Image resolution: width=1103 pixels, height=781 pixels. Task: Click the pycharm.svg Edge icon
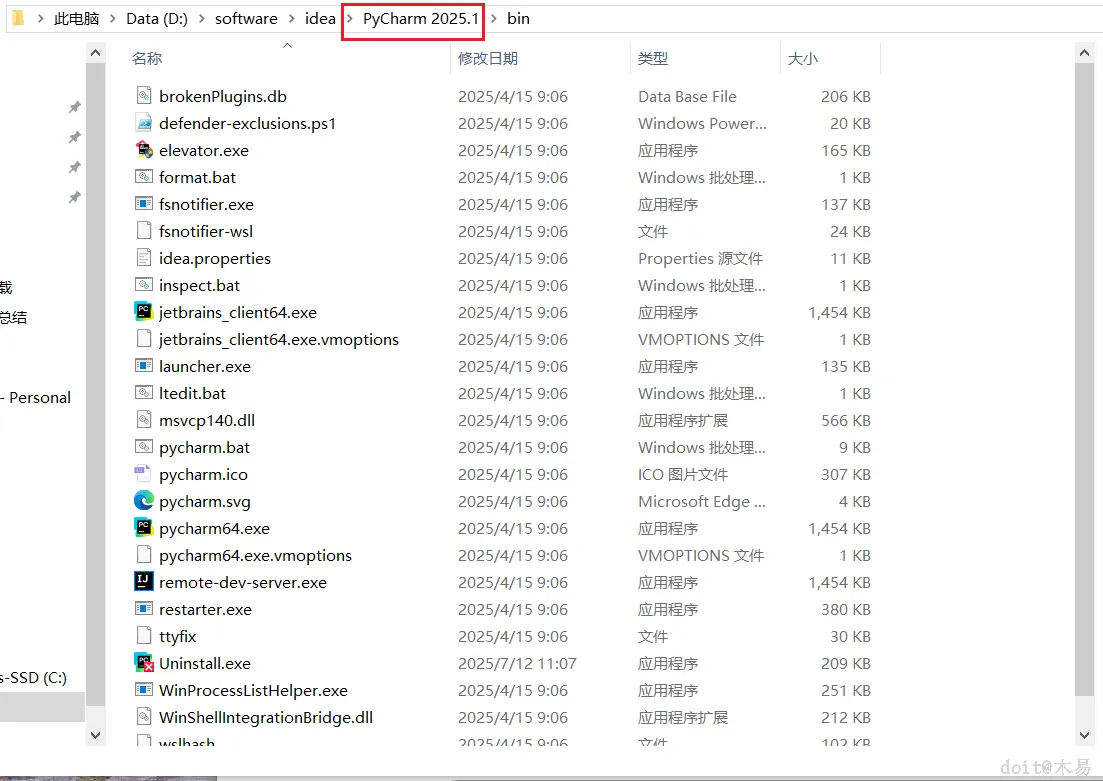pos(144,501)
